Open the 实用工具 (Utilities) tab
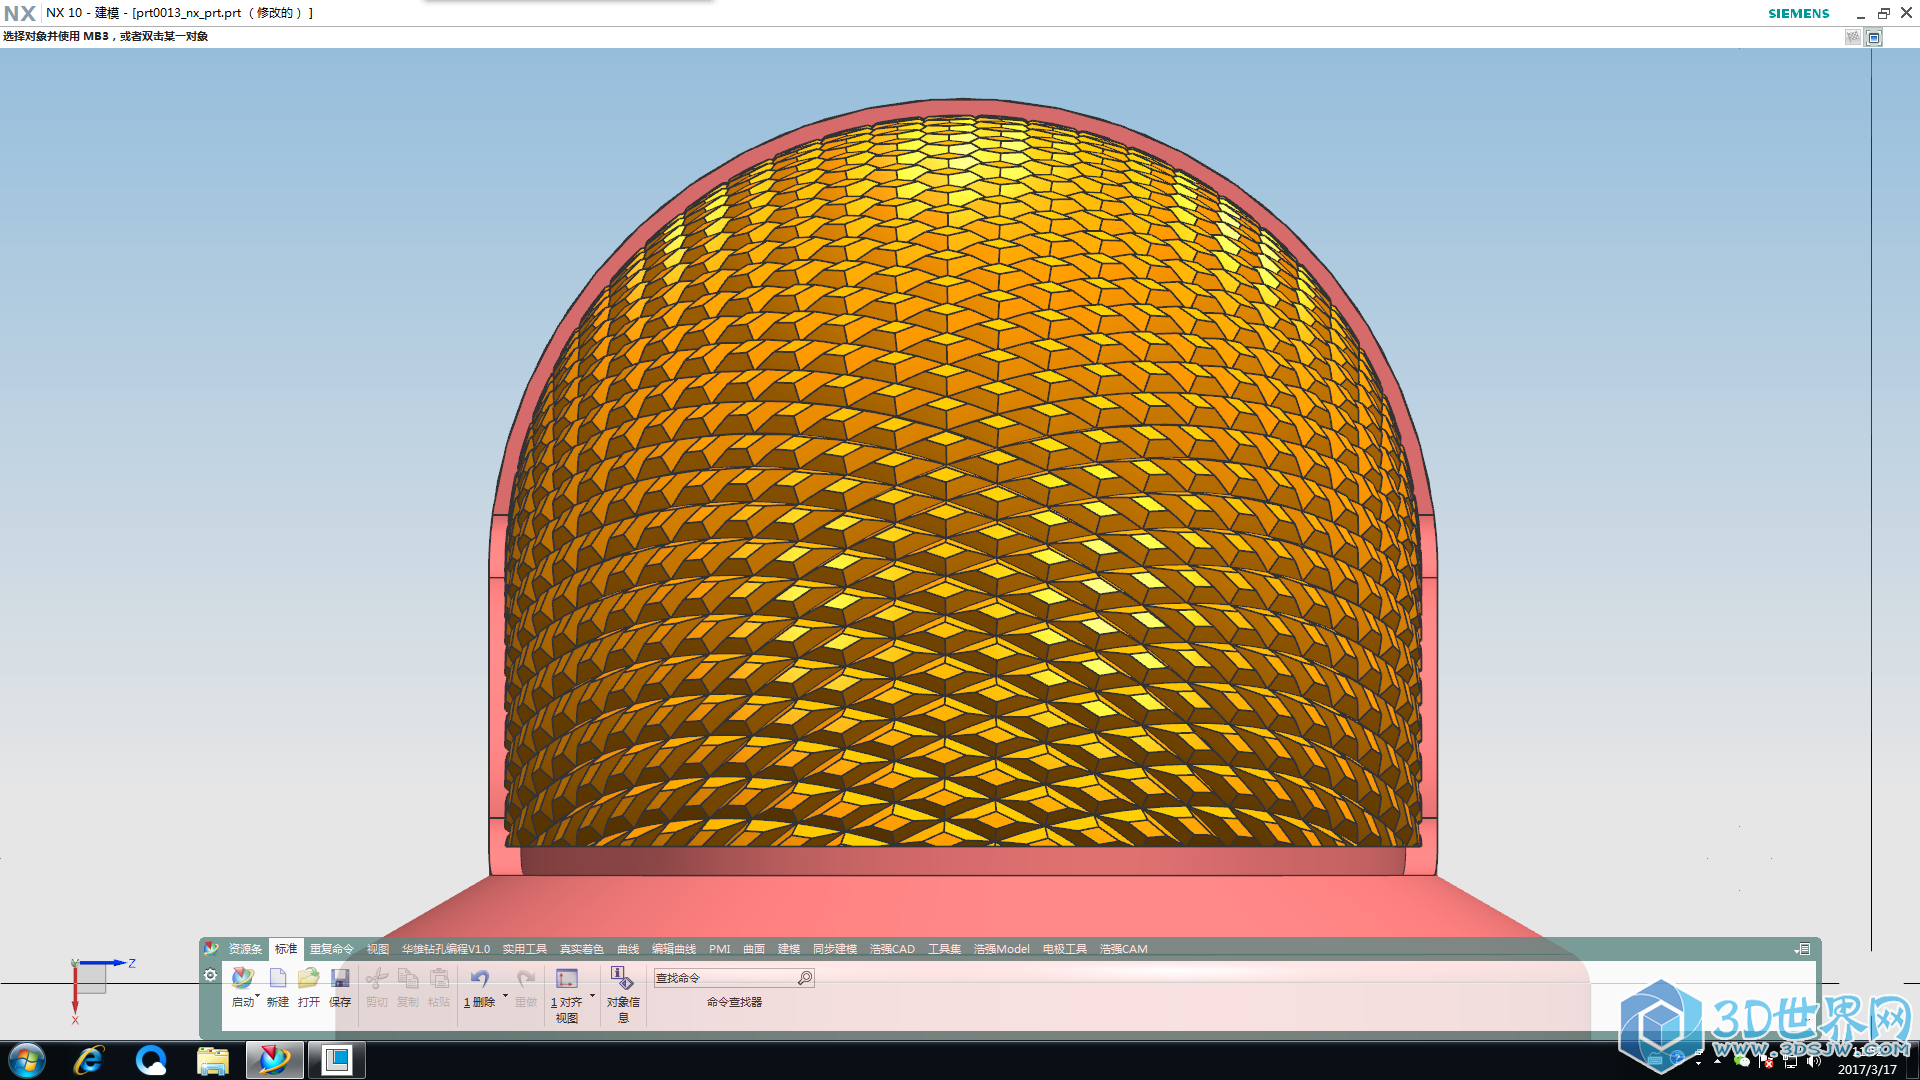The image size is (1920, 1080). (x=525, y=949)
